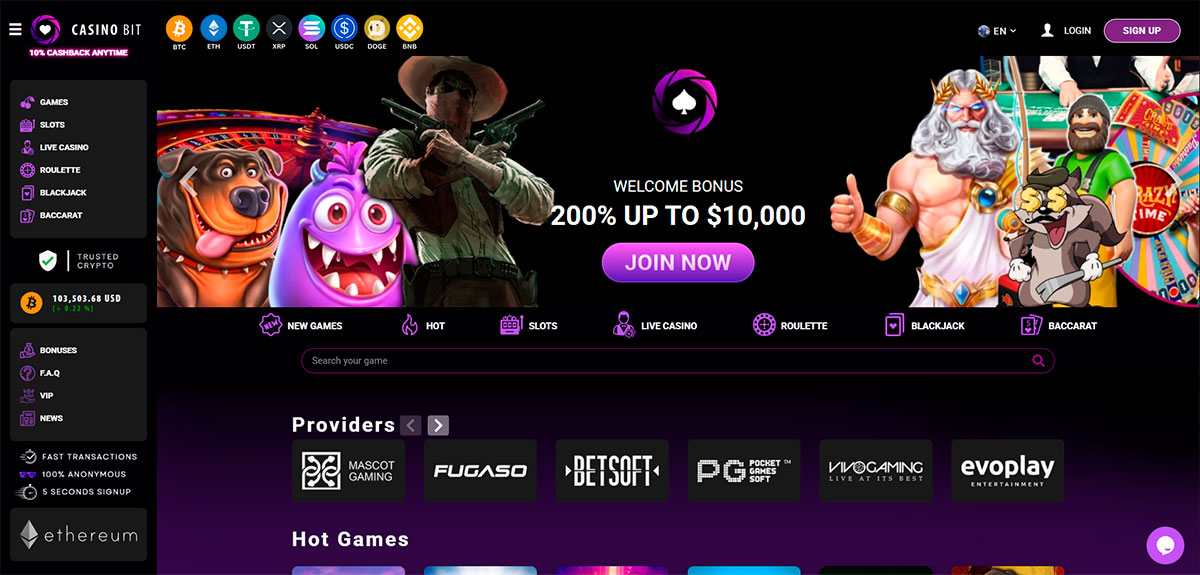The width and height of the screenshot is (1200, 575).
Task: Open the hamburger menu icon
Action: pos(15,30)
